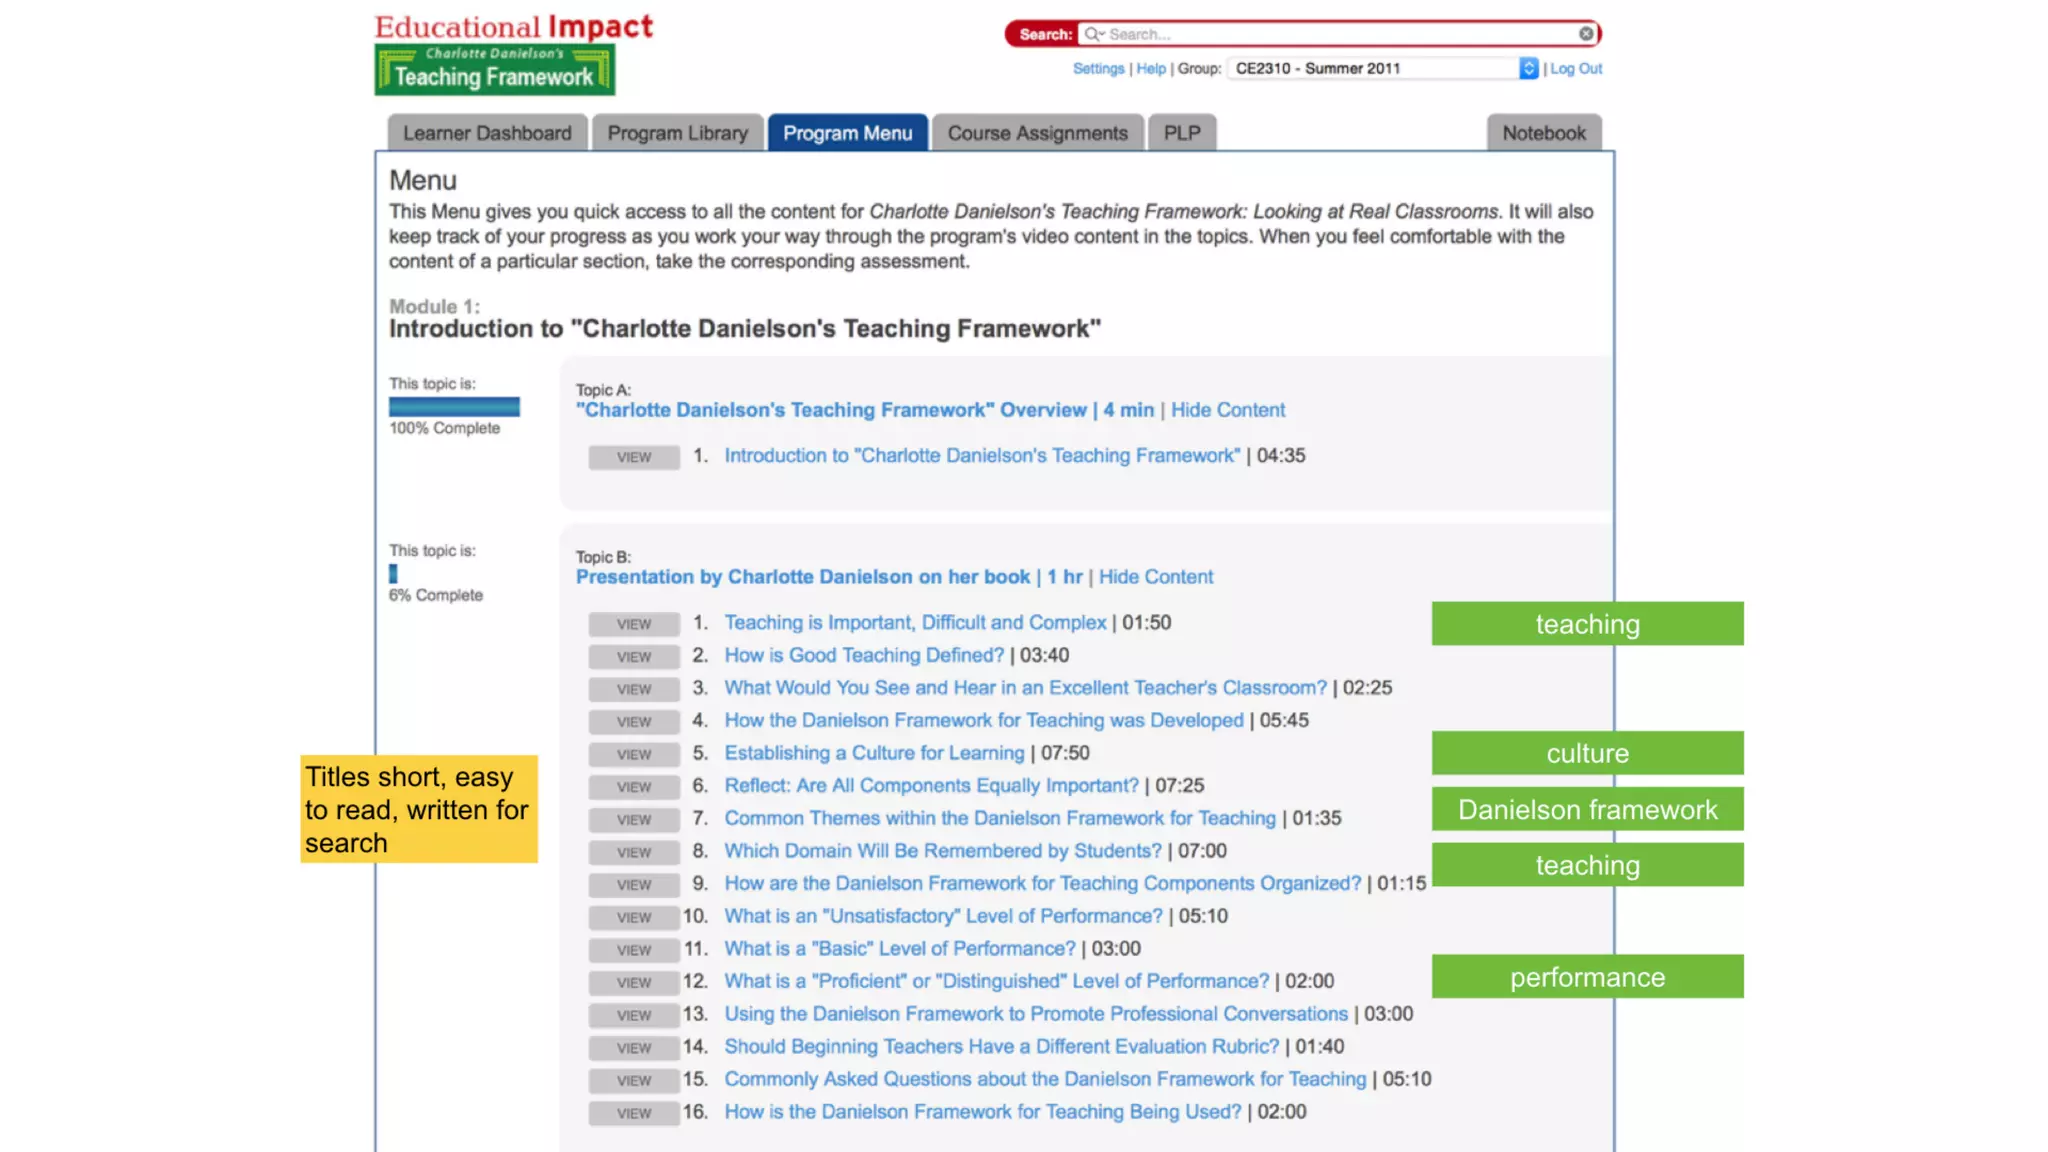Select the PLP tab
Image resolution: width=2048 pixels, height=1152 pixels.
pos(1181,133)
